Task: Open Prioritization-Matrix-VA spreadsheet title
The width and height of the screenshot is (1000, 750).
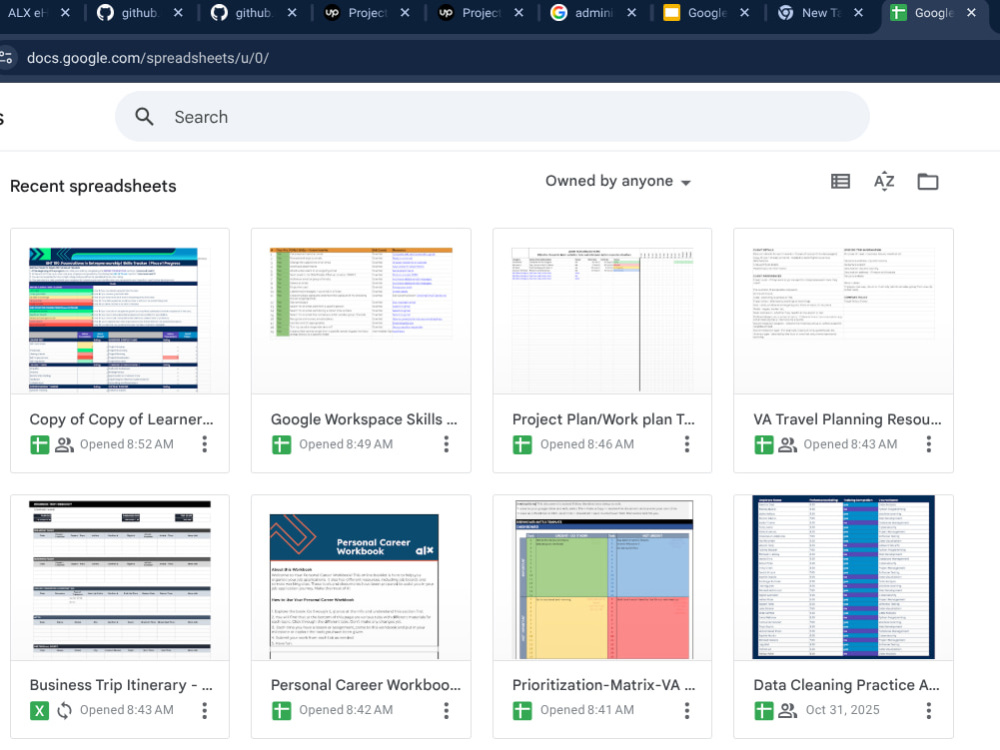Action: click(603, 685)
